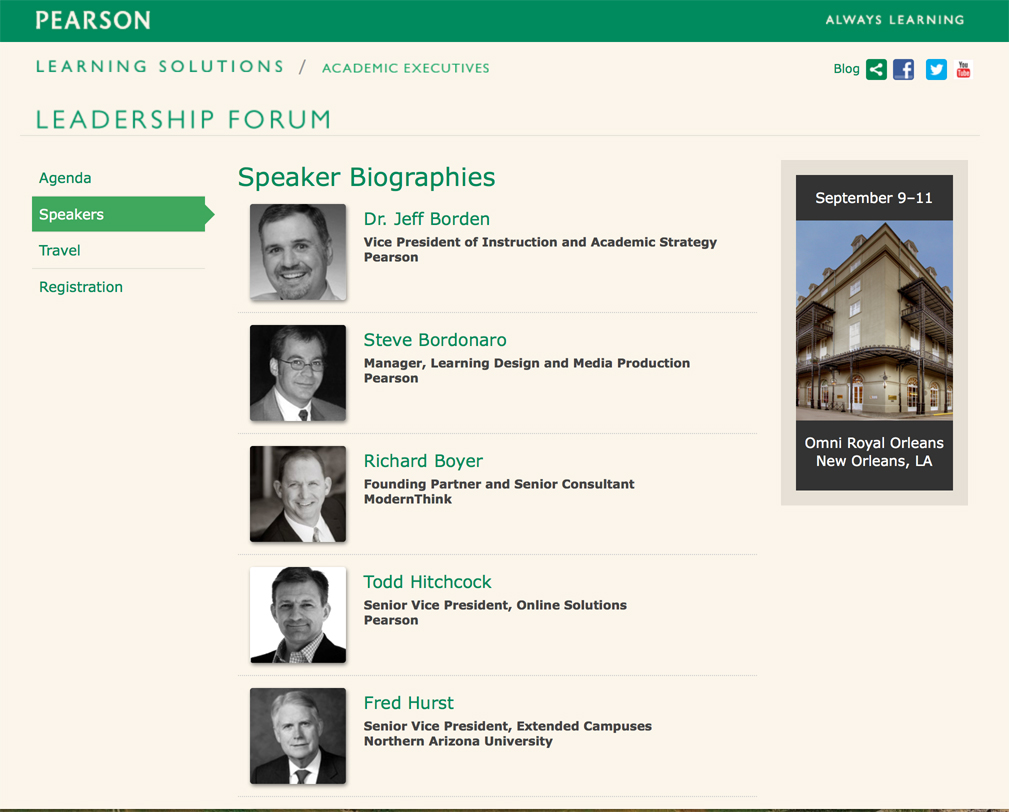
Task: Click Richard Boyer's photo
Action: (298, 494)
